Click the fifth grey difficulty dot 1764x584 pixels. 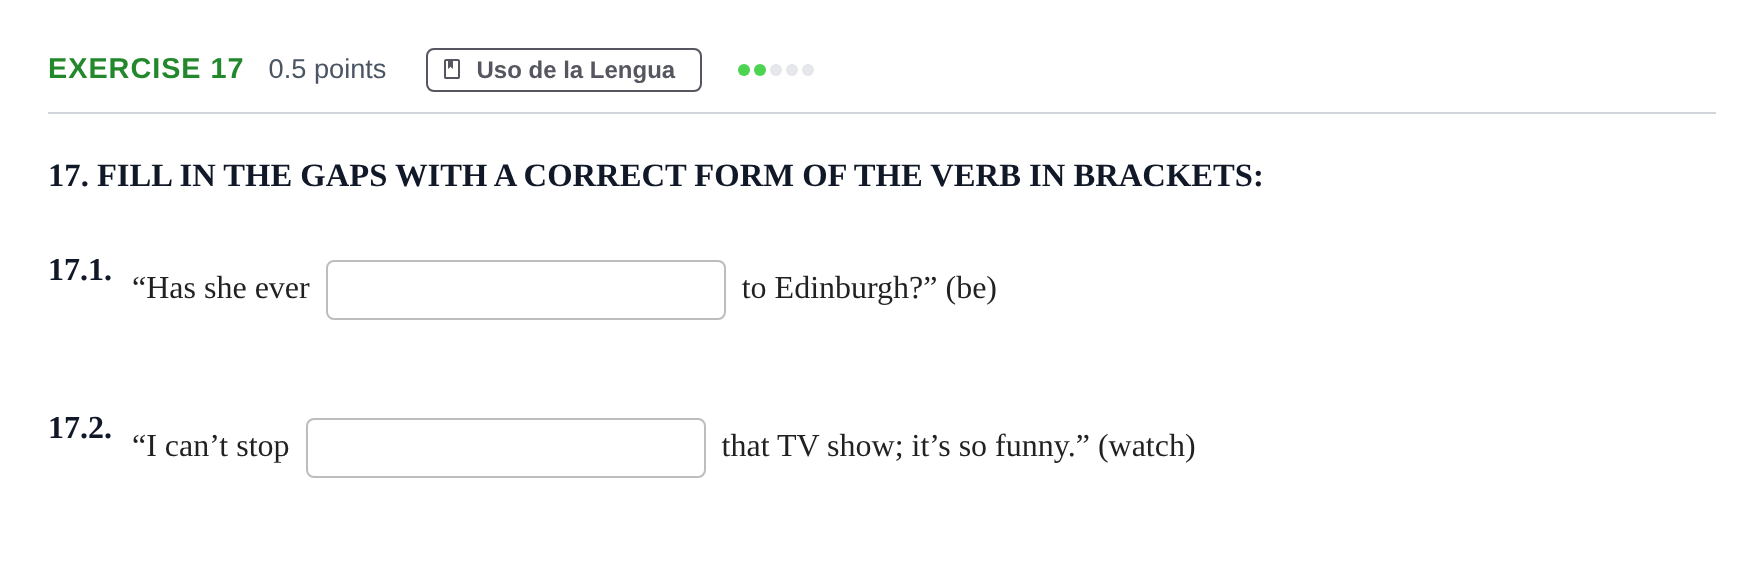point(808,70)
